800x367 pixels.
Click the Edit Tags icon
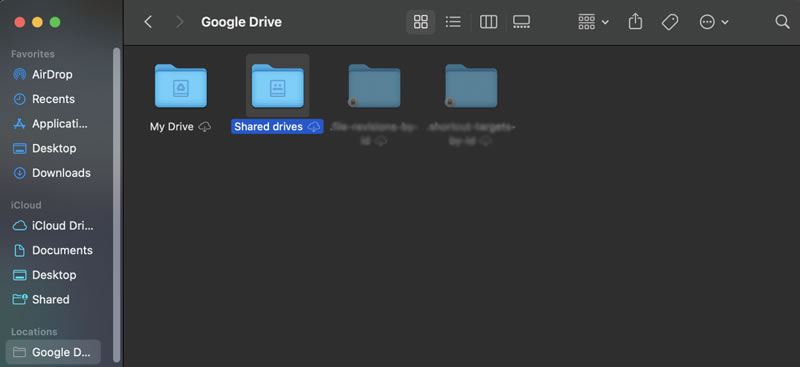[670, 22]
